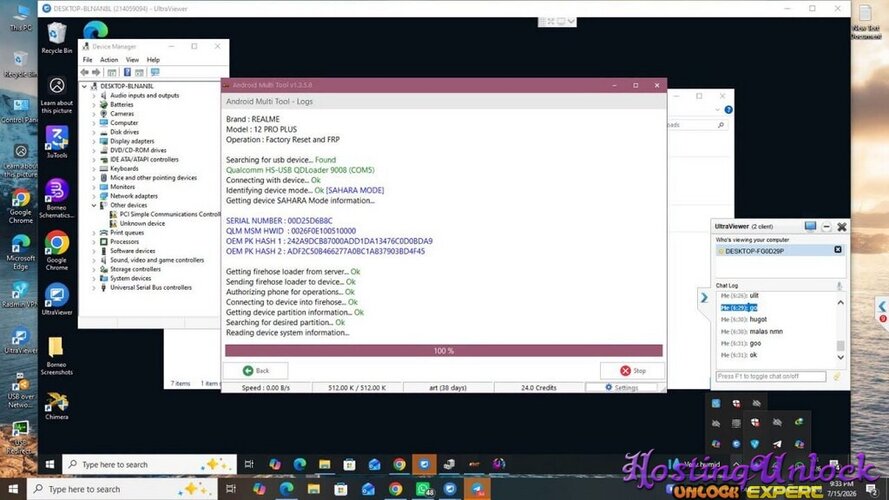889x500 pixels.
Task: Select Monitors in the device tree
Action: (x=122, y=187)
